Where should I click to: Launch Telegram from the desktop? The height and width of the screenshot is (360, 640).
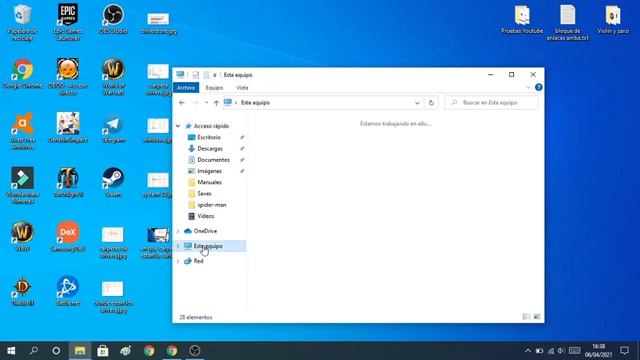[x=113, y=129]
